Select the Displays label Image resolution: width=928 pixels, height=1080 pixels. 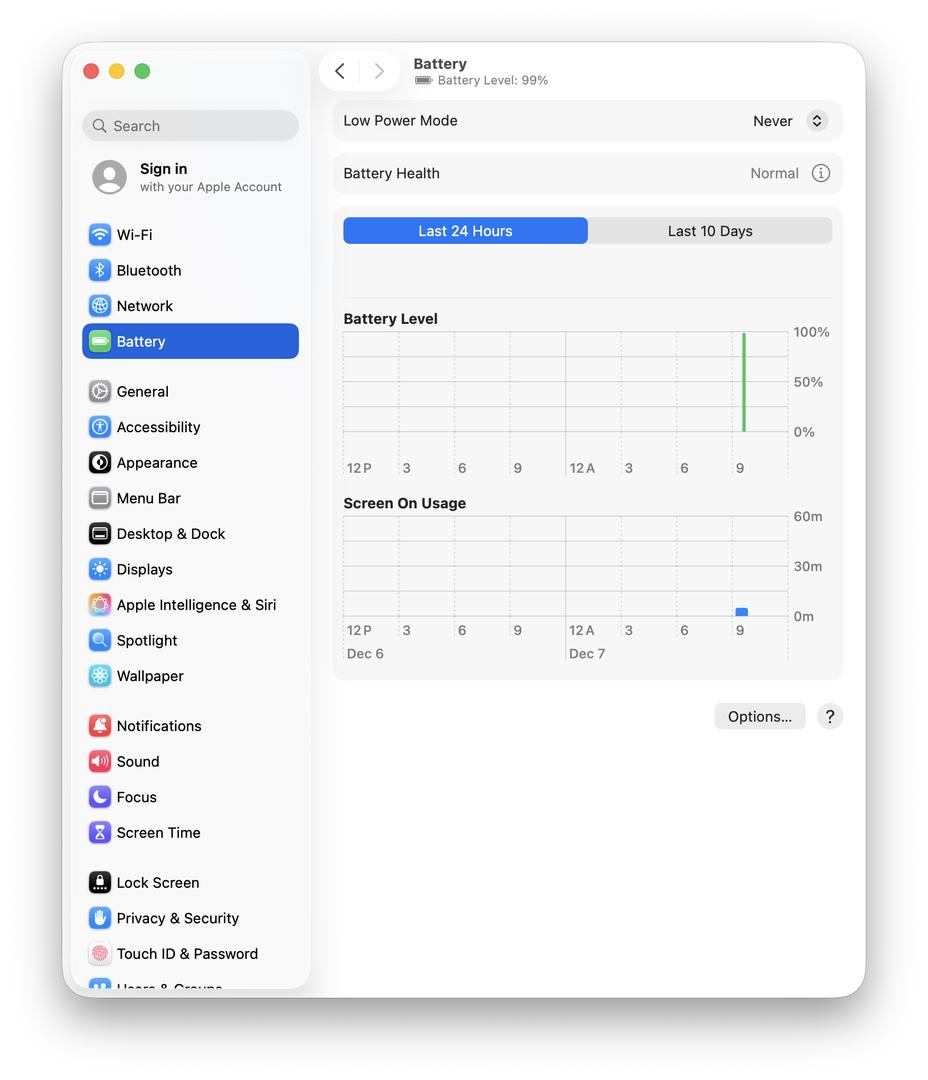click(x=145, y=570)
